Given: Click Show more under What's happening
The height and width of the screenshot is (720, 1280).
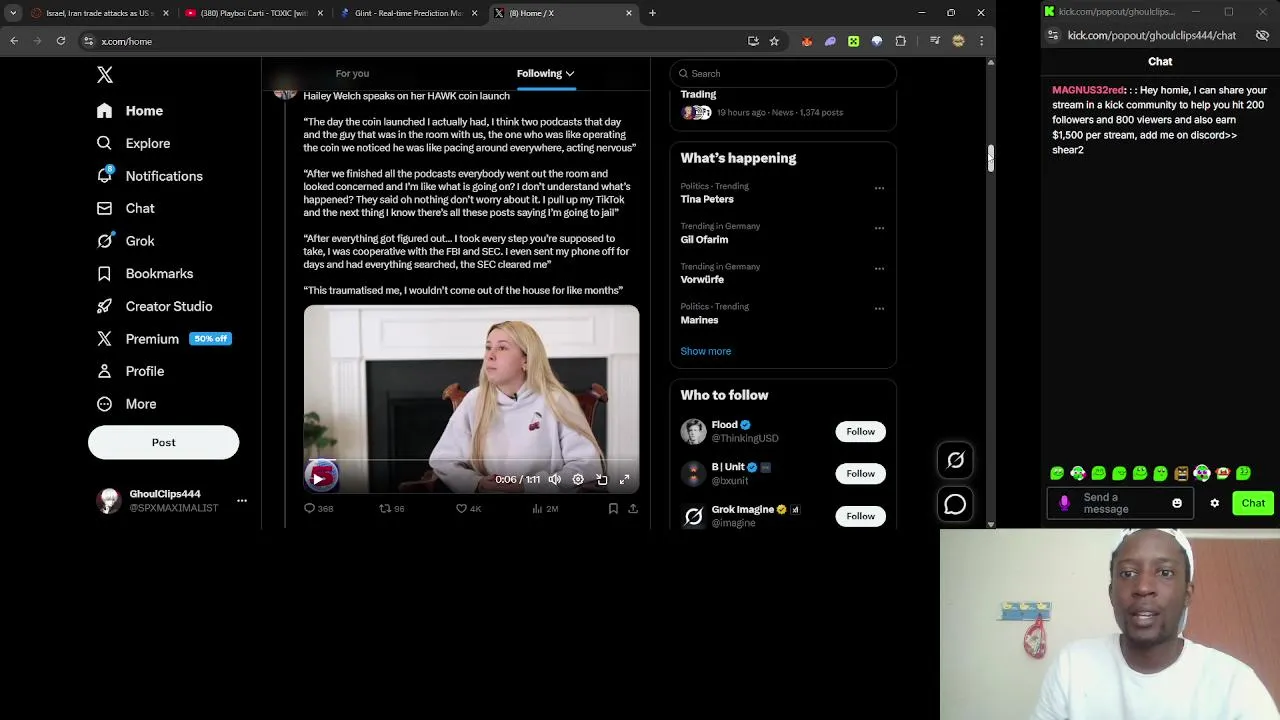Looking at the screenshot, I should (x=705, y=351).
